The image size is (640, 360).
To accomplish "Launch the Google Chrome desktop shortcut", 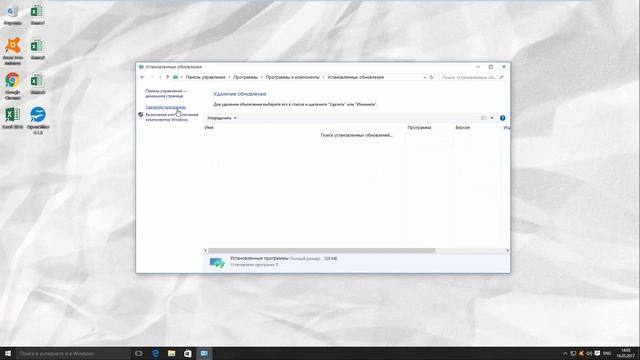I will pyautogui.click(x=13, y=85).
